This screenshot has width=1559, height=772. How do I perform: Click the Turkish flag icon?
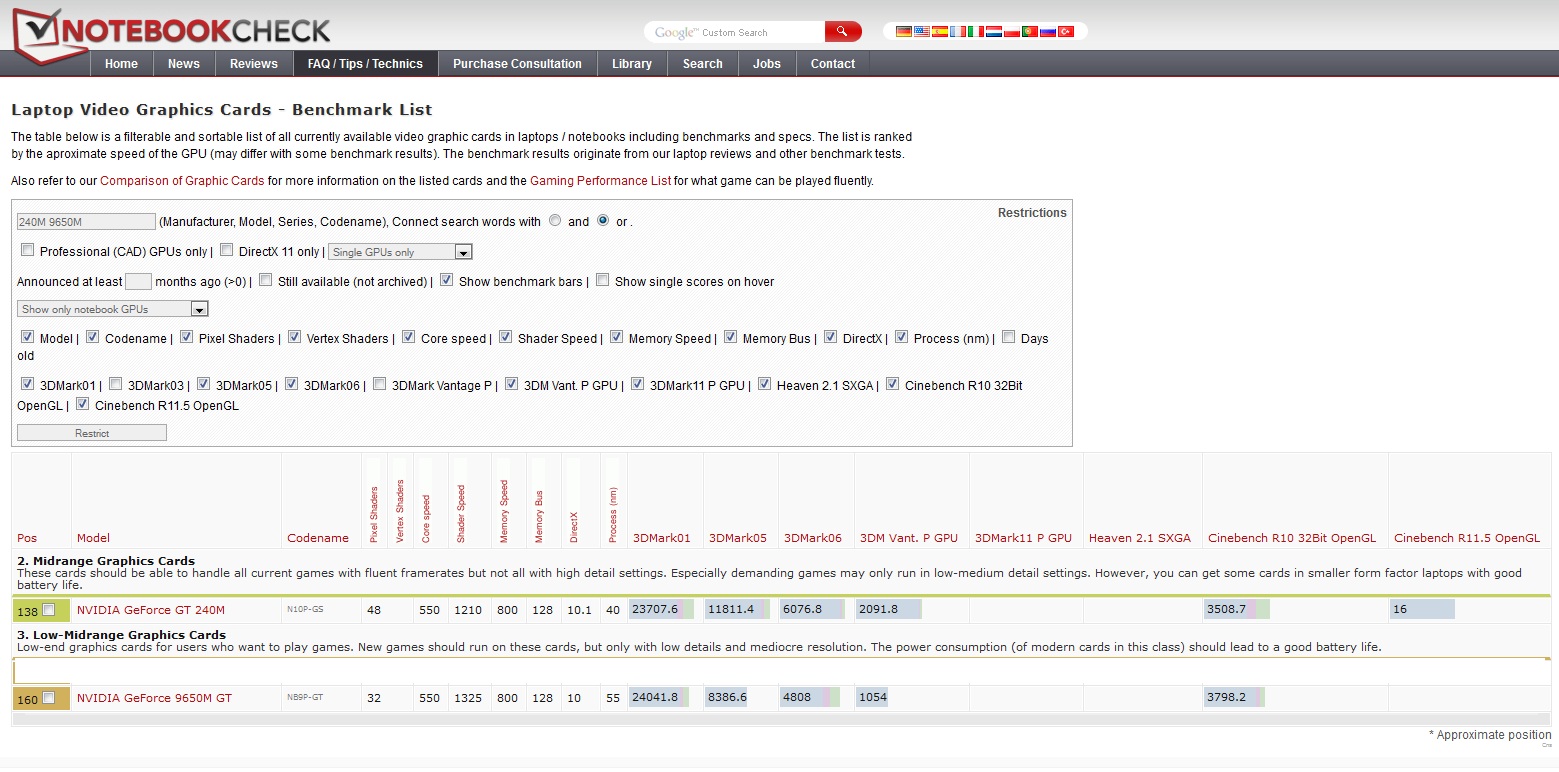click(1065, 32)
